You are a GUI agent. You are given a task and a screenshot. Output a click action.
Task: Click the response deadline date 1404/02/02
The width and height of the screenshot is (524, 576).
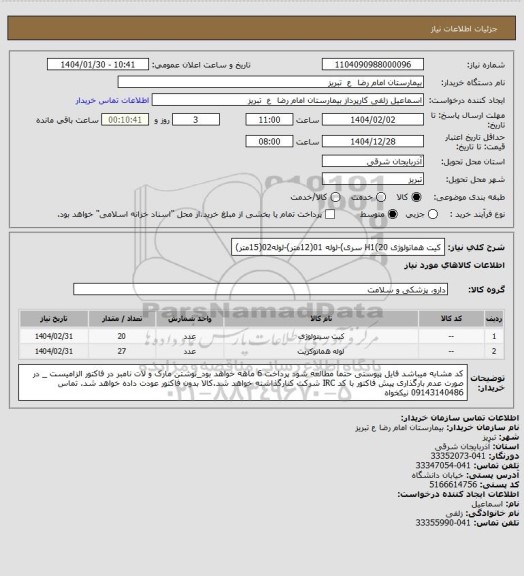[373, 120]
